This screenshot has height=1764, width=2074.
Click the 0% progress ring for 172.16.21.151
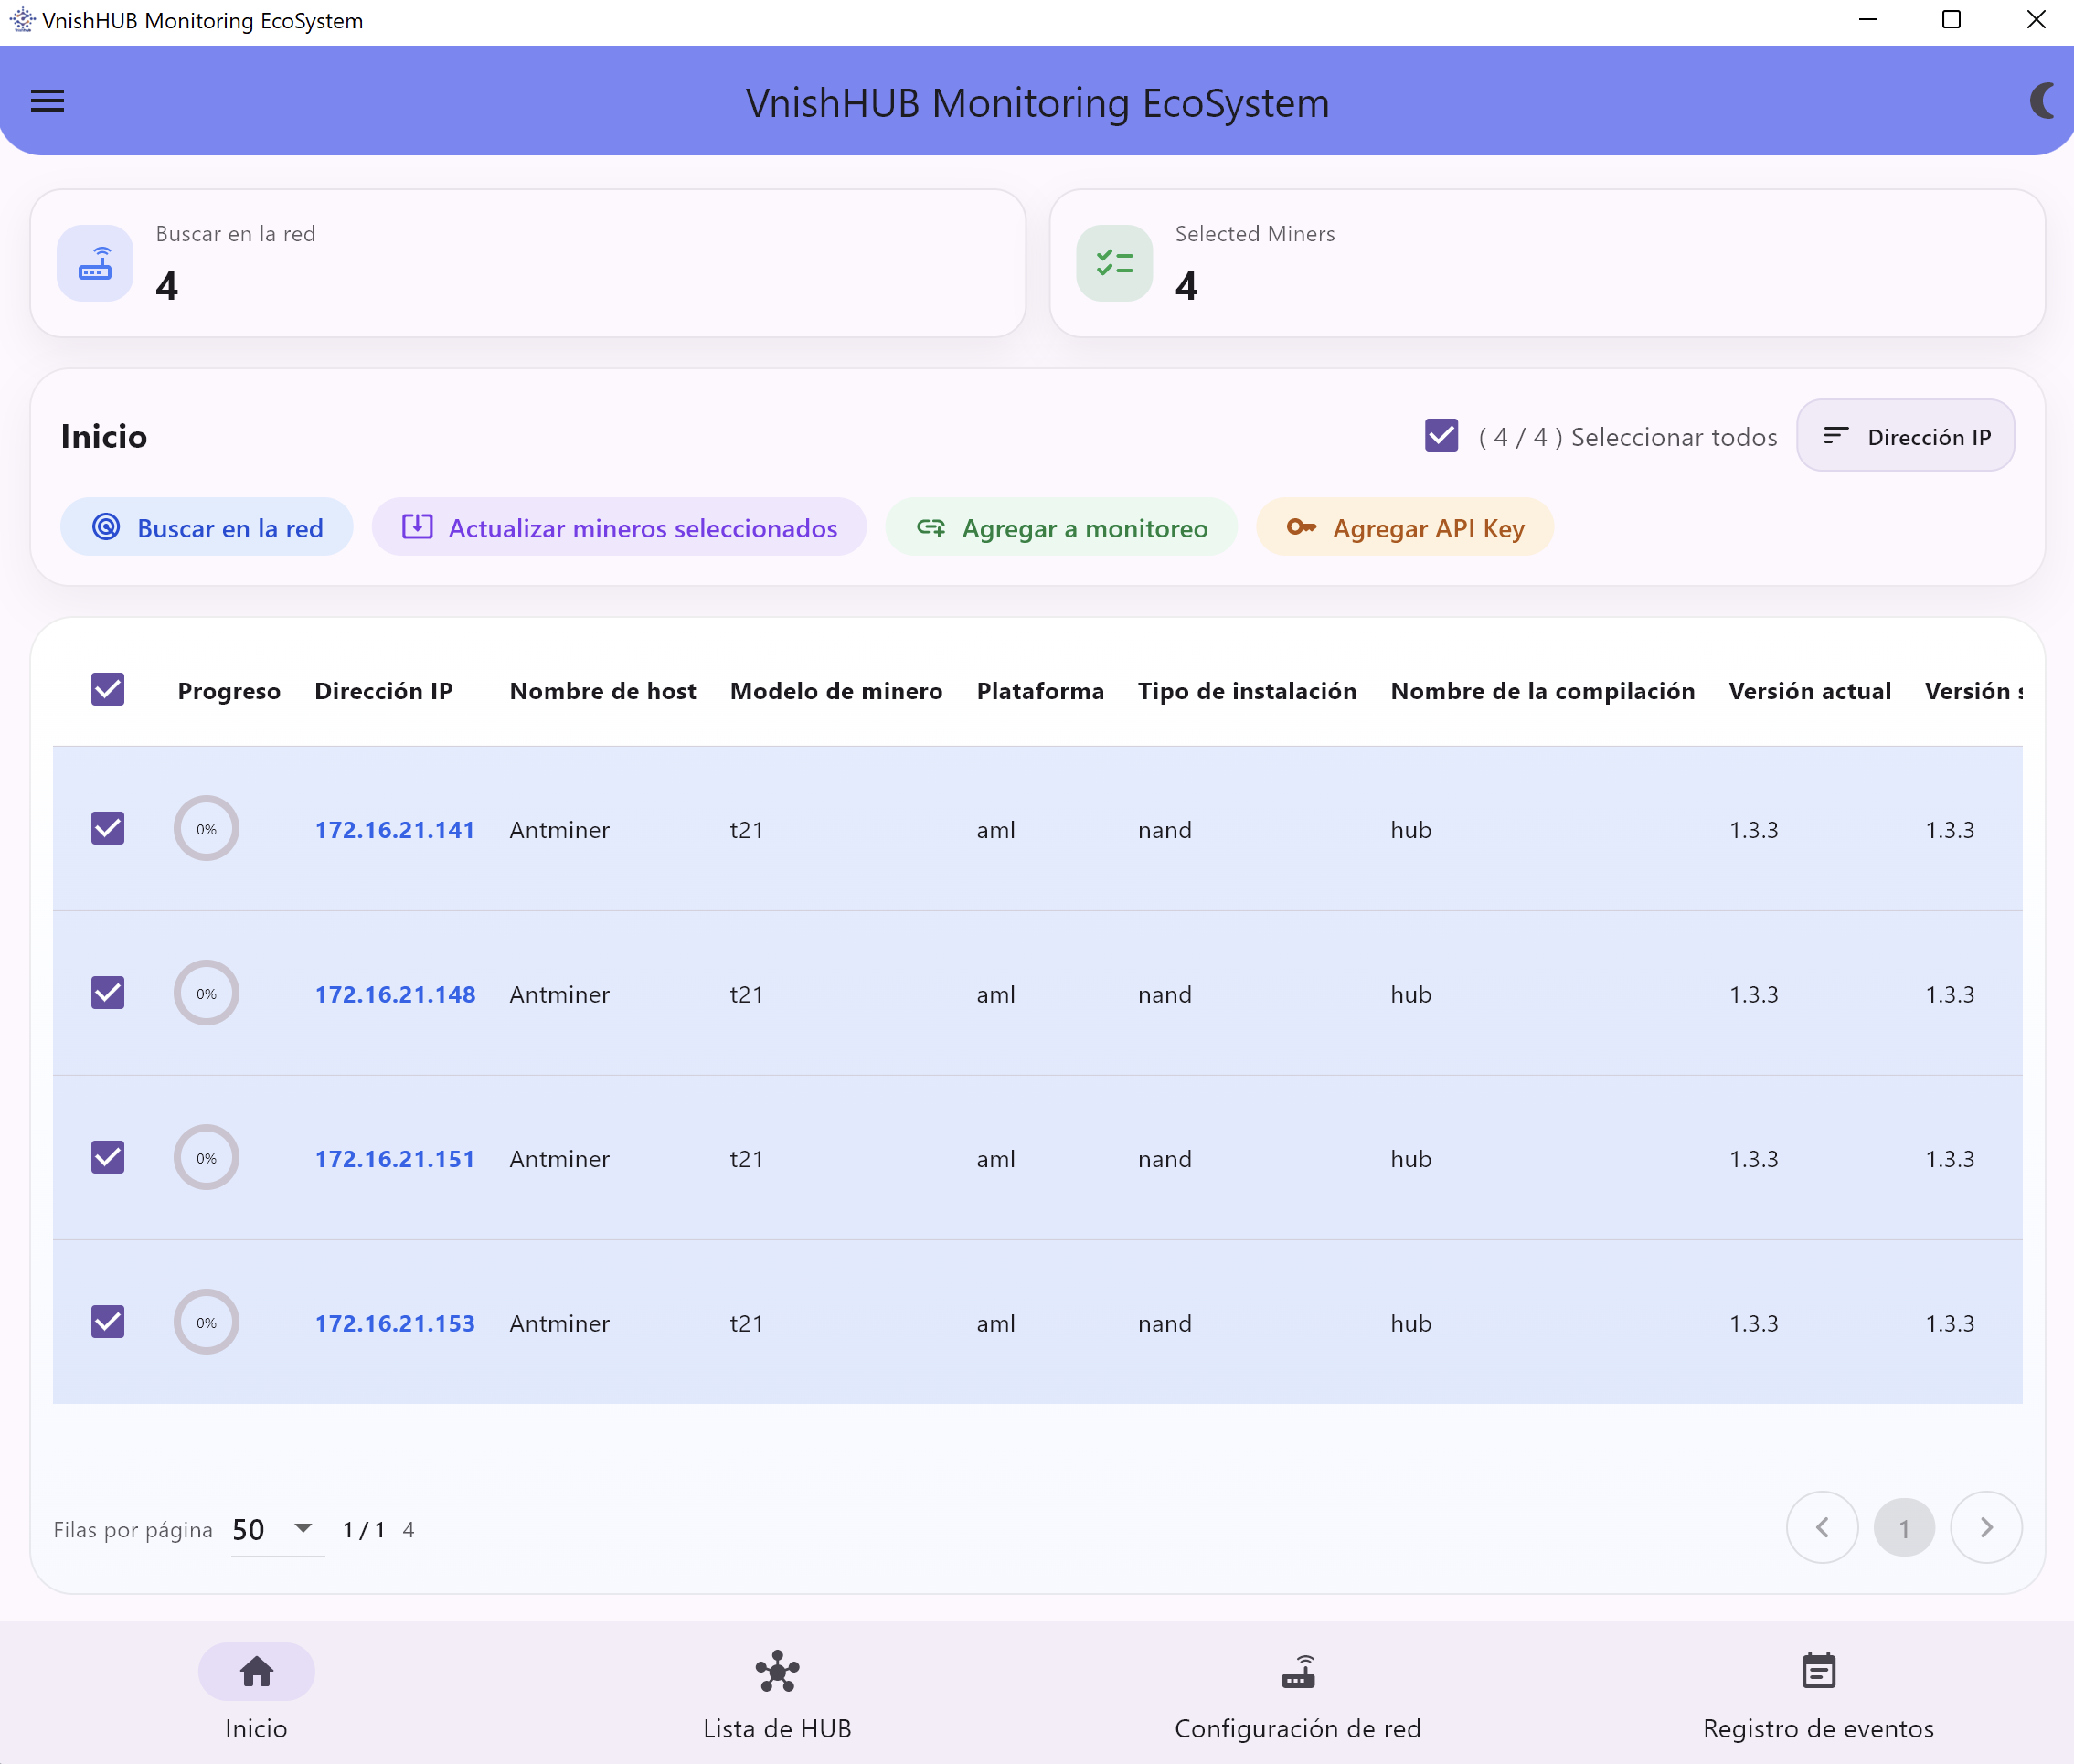point(206,1157)
